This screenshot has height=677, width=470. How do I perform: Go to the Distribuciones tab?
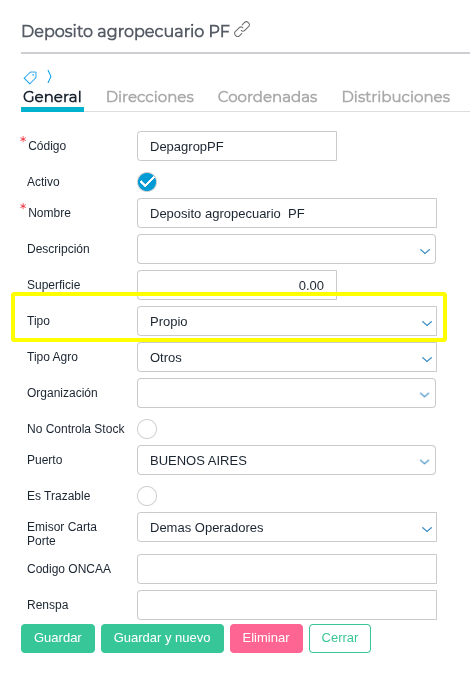coord(396,97)
